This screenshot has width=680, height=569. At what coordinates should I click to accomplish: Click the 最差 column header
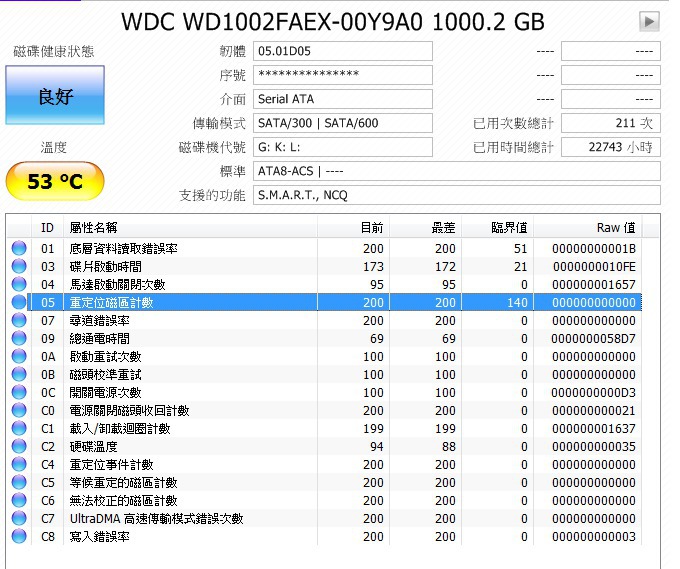(x=425, y=227)
